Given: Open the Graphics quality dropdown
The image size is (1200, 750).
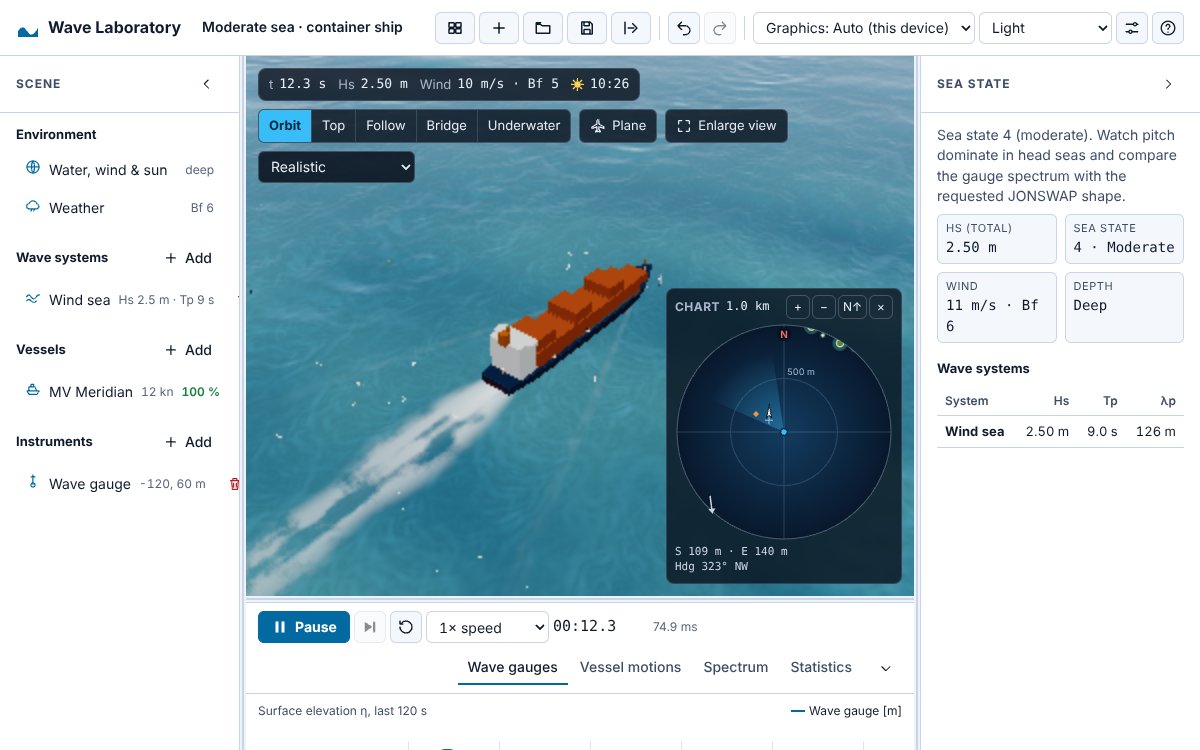Looking at the screenshot, I should pyautogui.click(x=864, y=28).
